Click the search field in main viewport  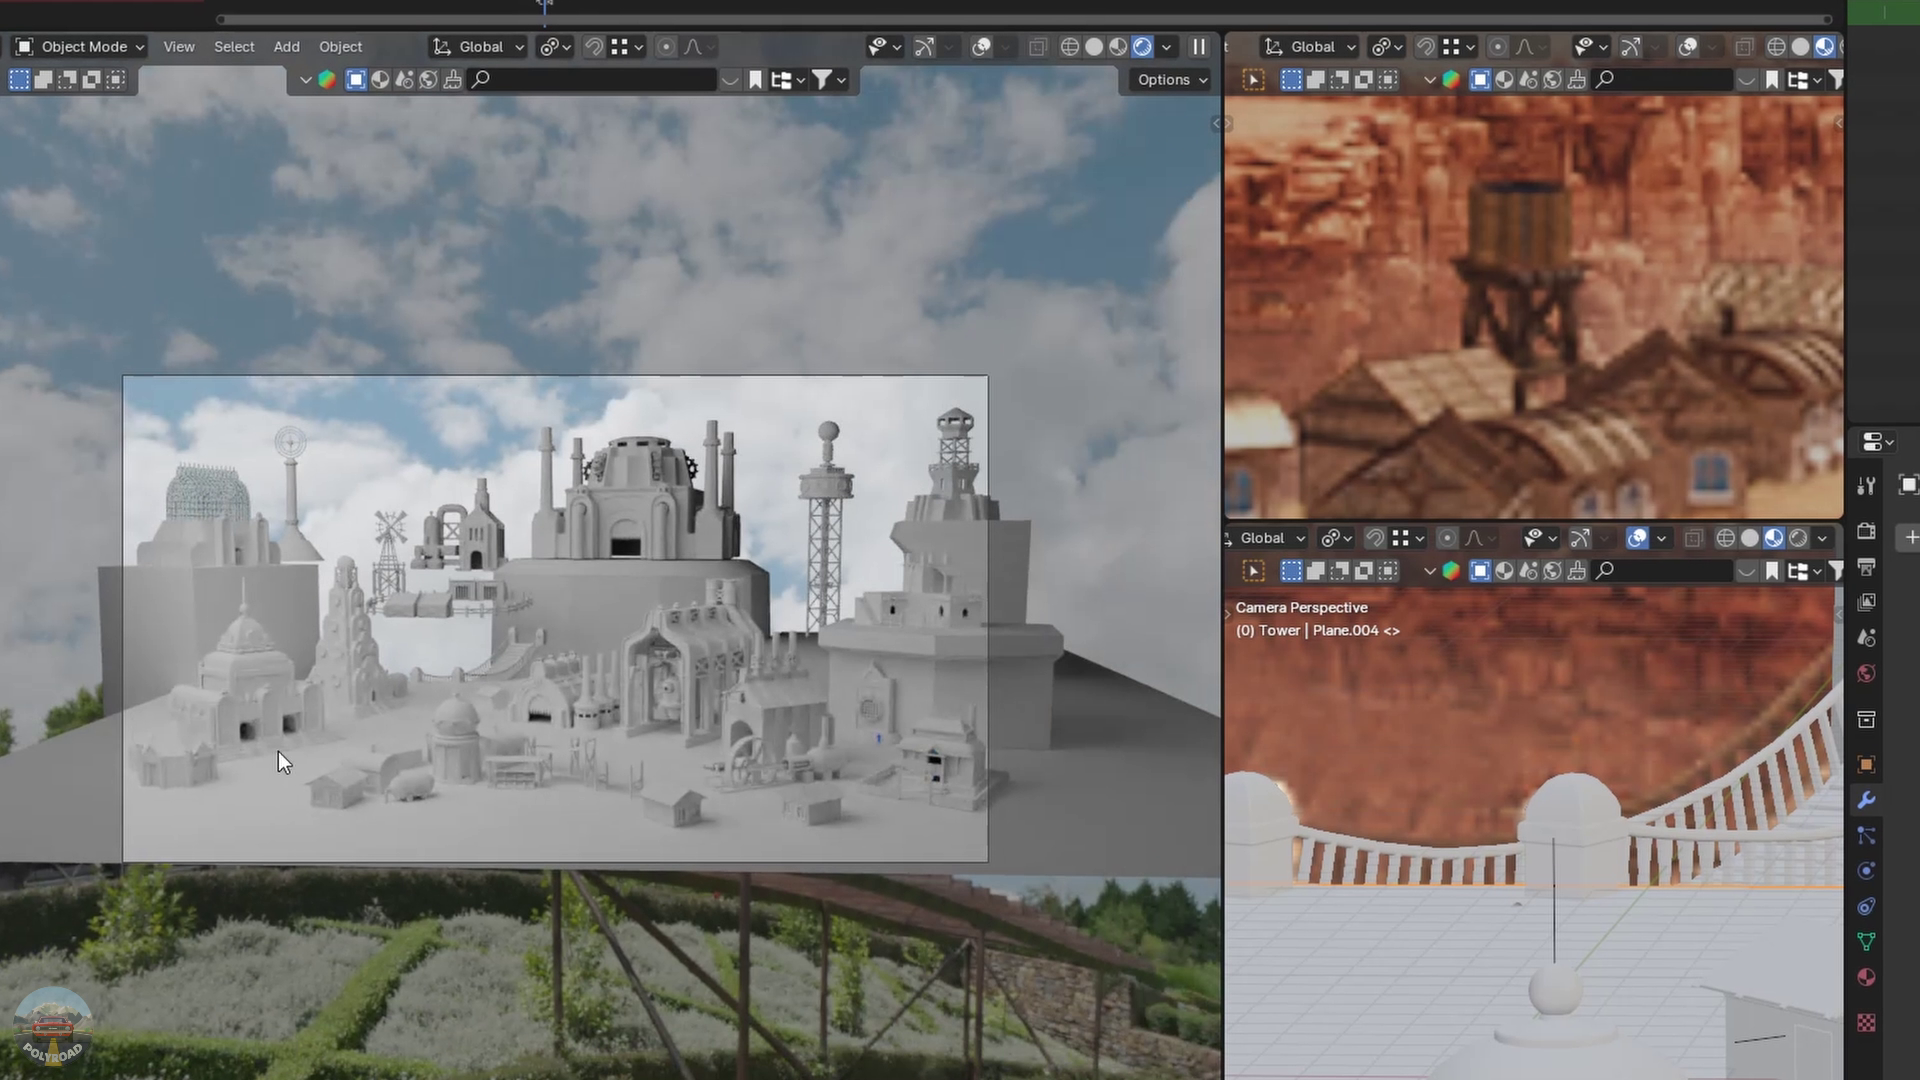[593, 80]
